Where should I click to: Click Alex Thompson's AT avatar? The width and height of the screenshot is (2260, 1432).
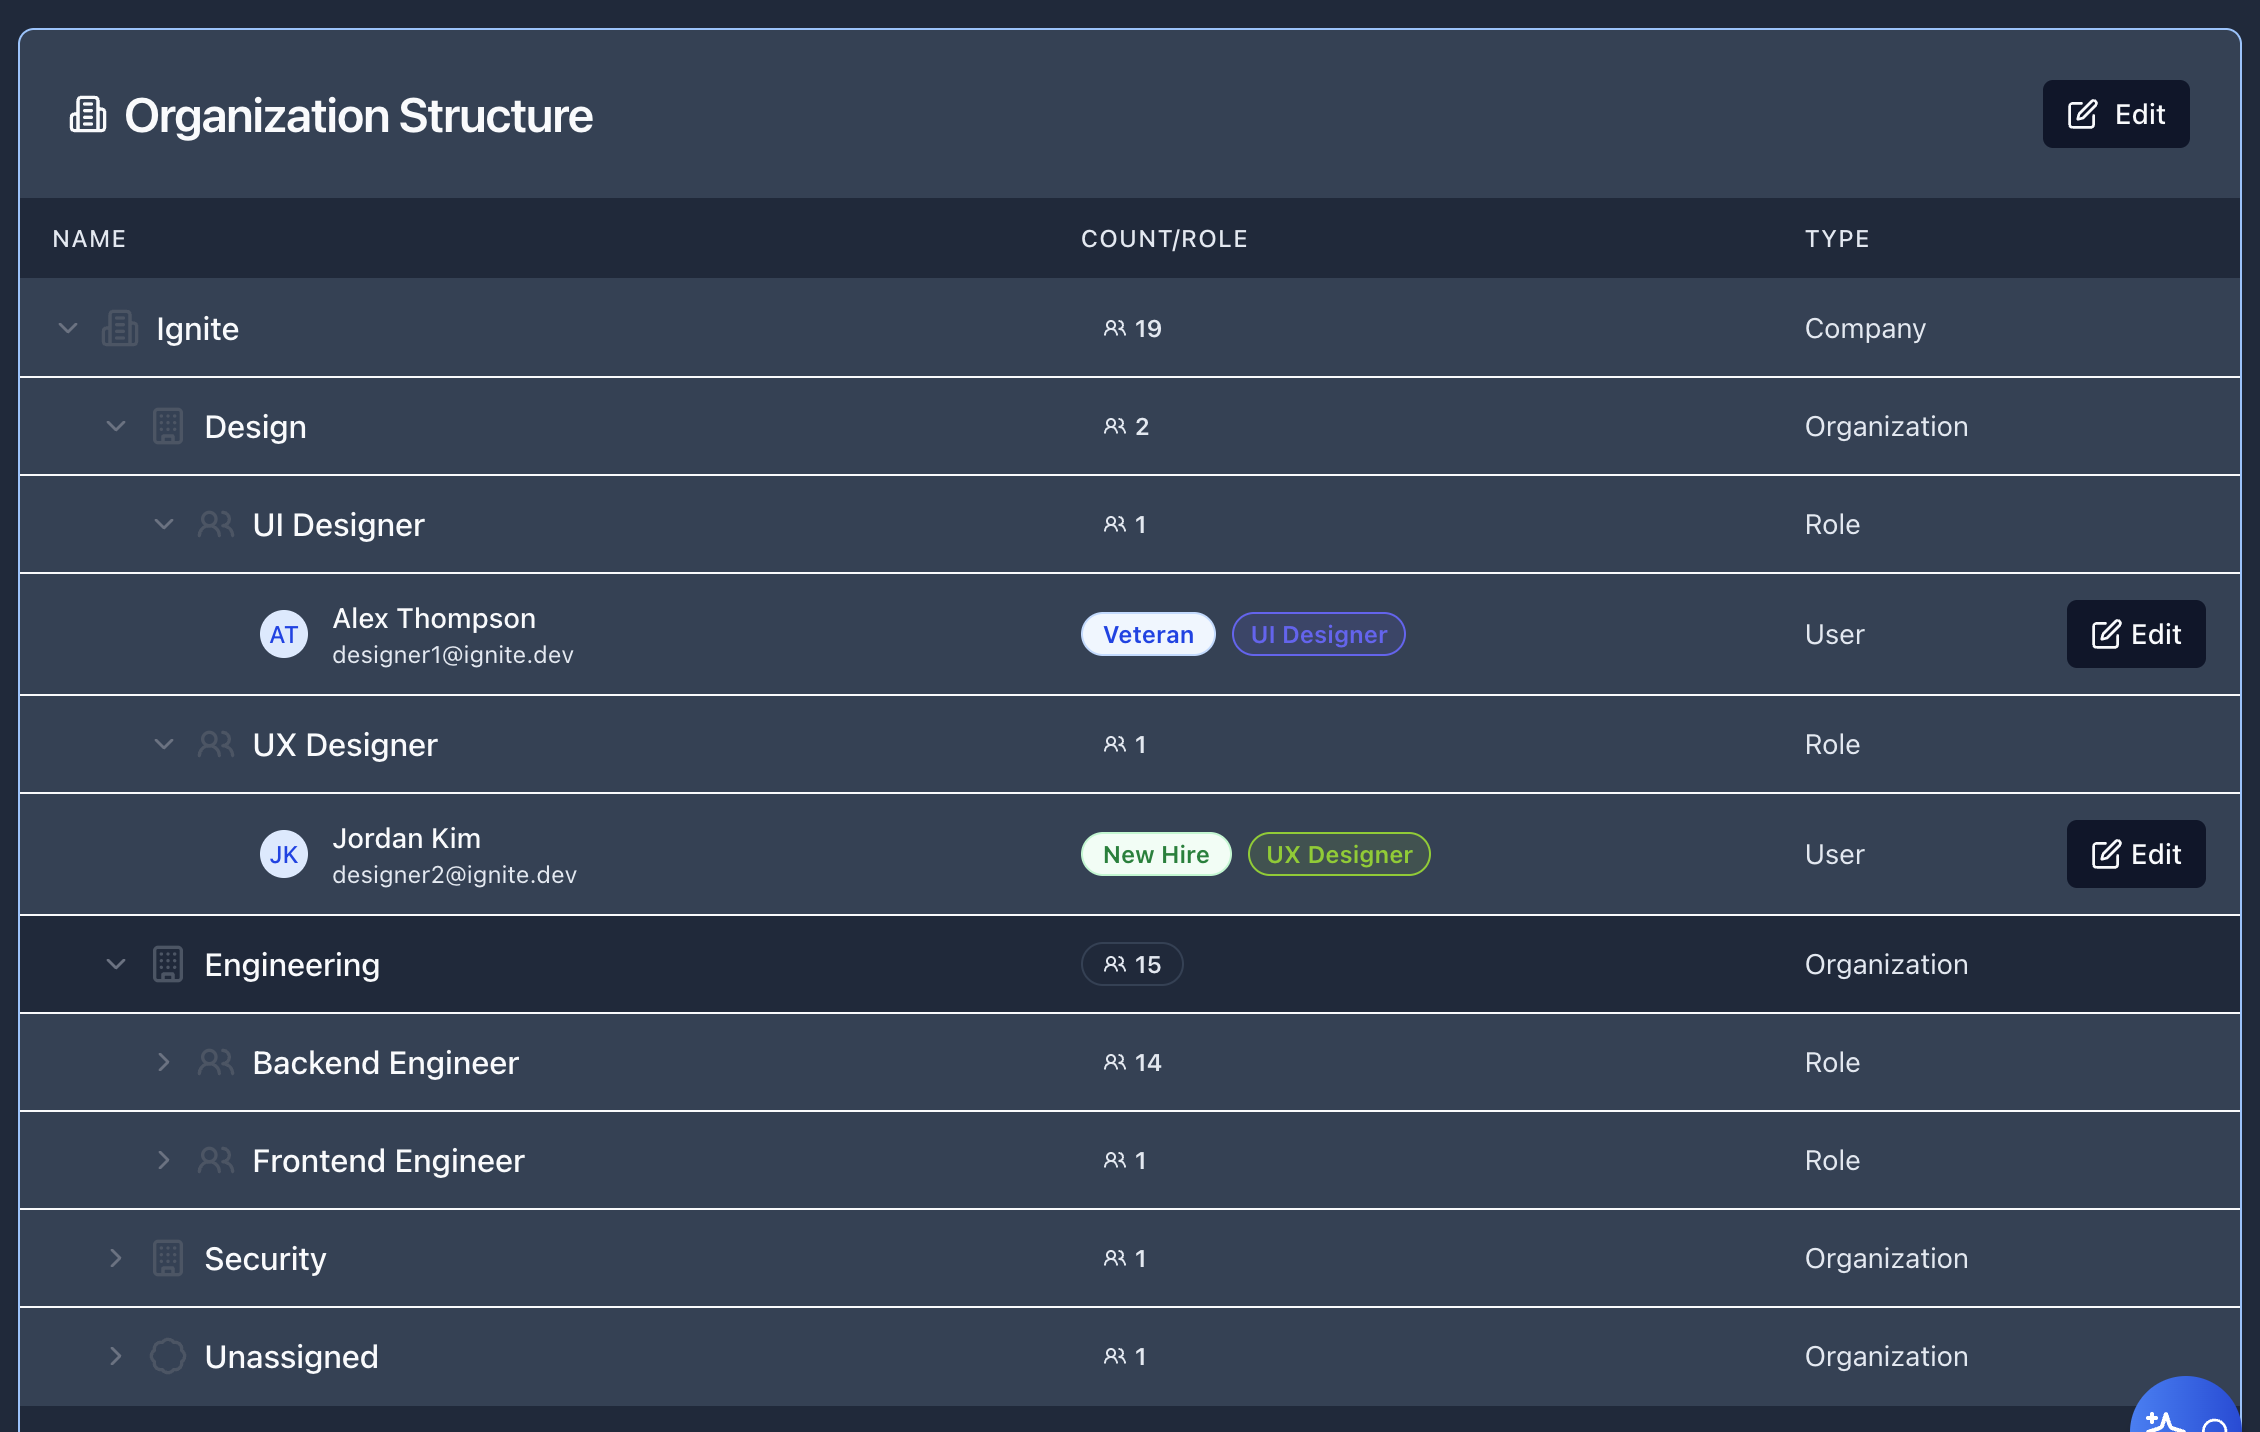(284, 634)
